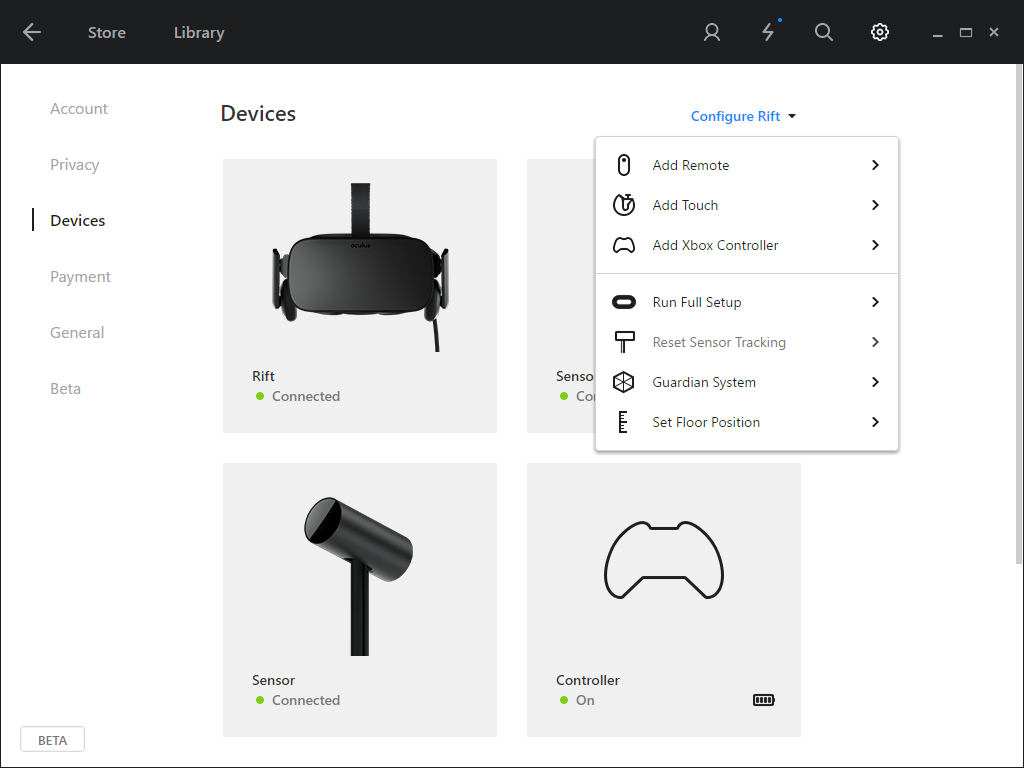Screen dimensions: 1024x768
Task: Switch to the Library tab
Action: (x=198, y=32)
